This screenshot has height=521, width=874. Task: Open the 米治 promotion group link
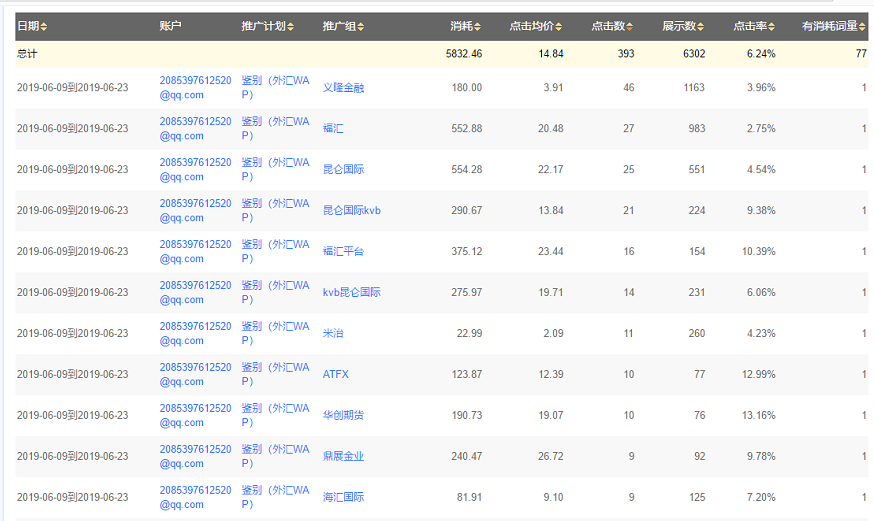(x=333, y=333)
